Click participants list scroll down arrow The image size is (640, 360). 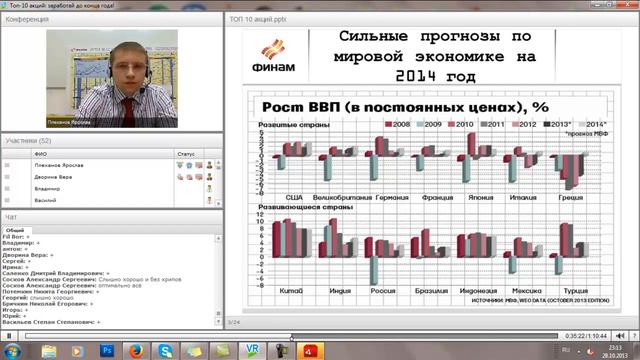[218, 203]
